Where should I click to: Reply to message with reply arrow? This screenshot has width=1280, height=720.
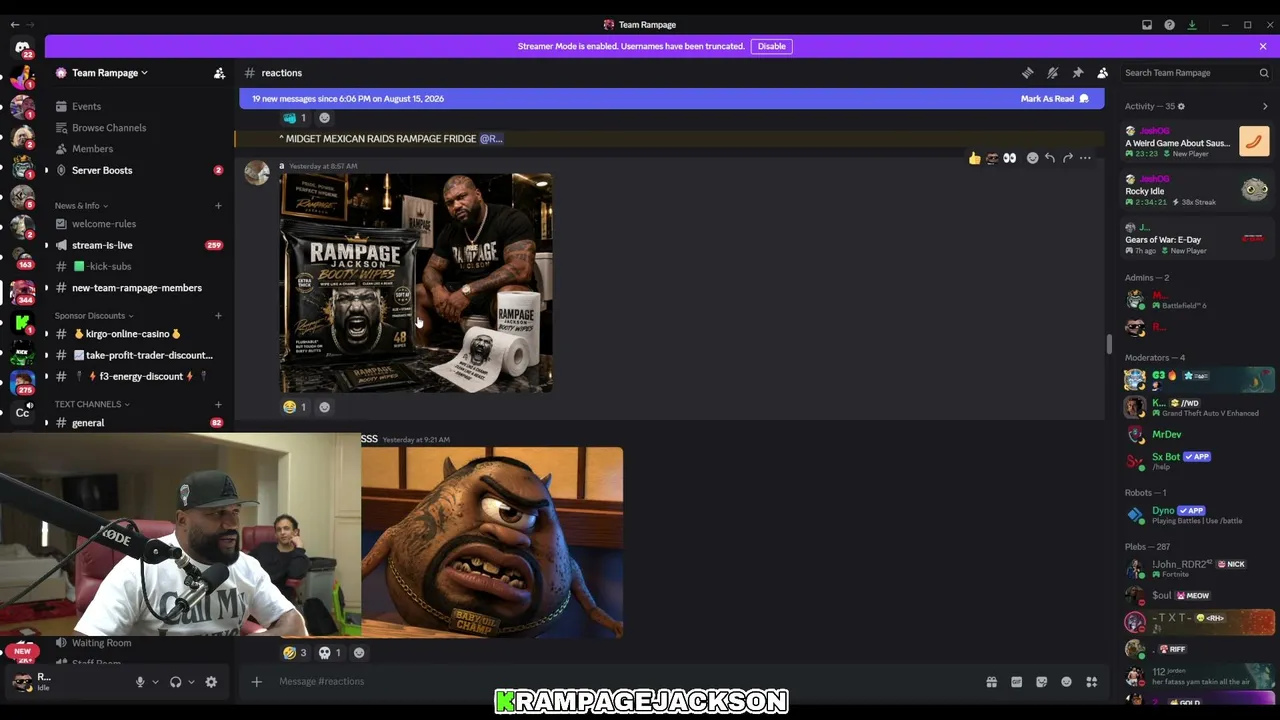pos(1050,158)
